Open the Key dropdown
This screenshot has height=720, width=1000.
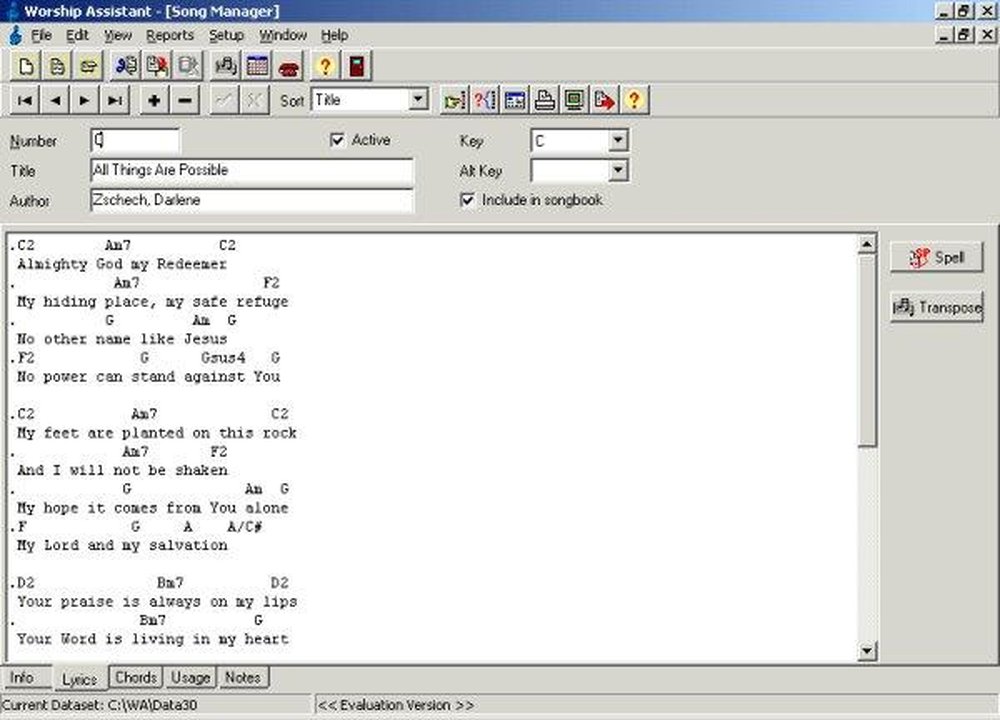pyautogui.click(x=618, y=140)
